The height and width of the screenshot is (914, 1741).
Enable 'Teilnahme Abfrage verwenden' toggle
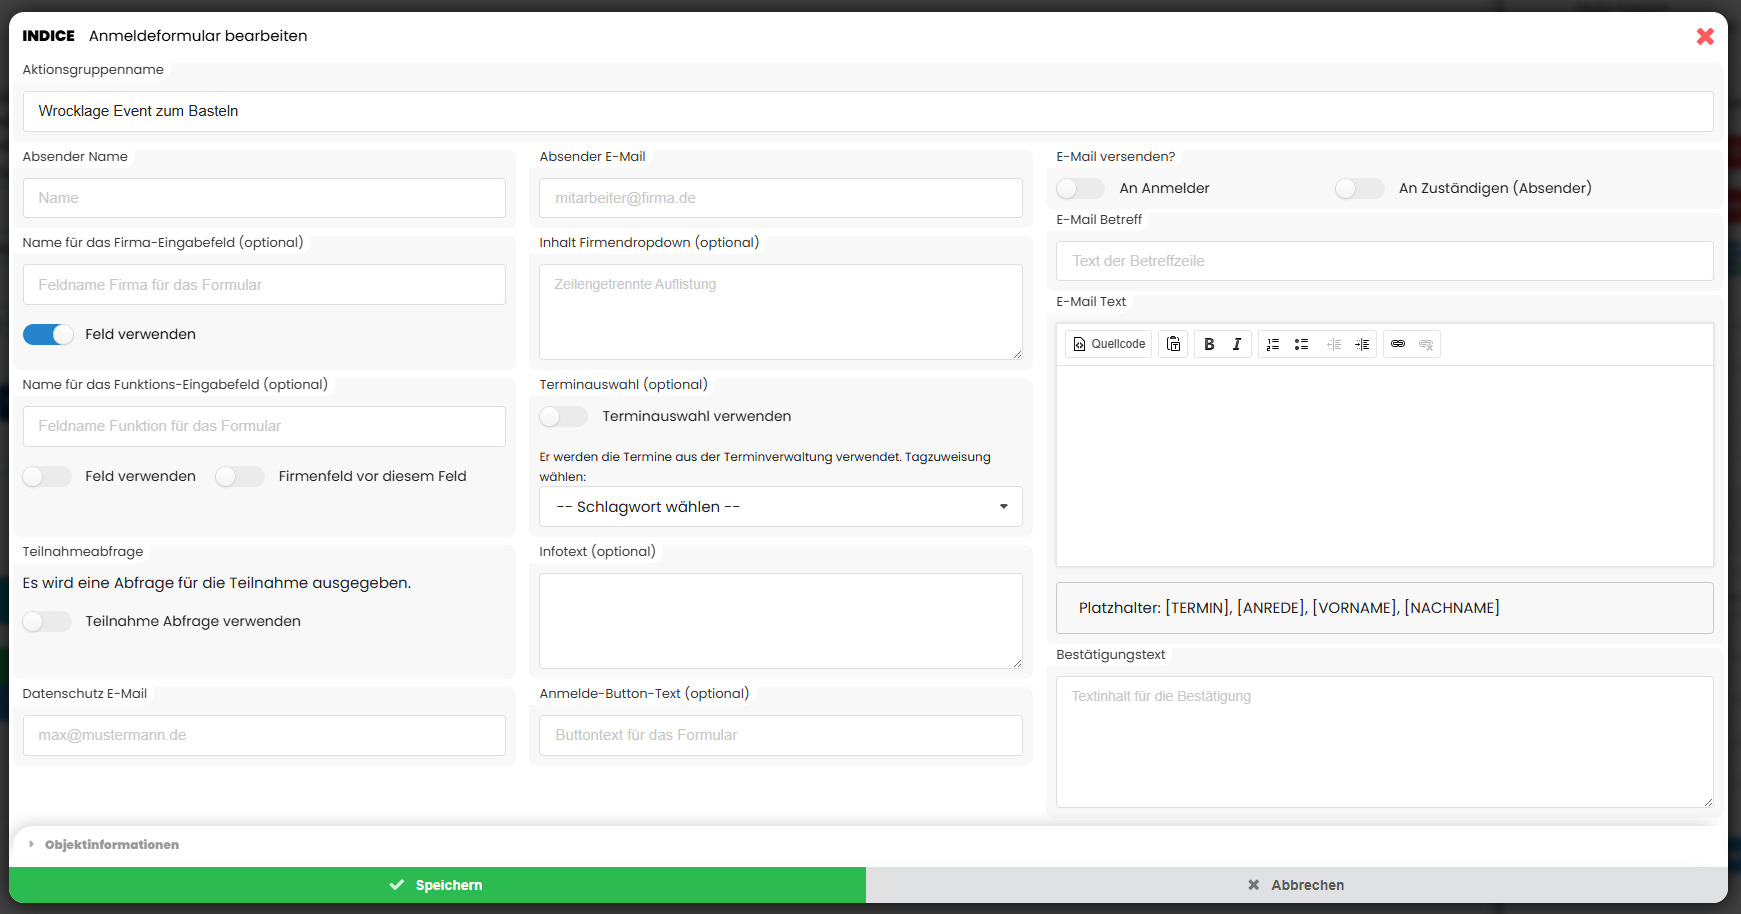(x=48, y=622)
